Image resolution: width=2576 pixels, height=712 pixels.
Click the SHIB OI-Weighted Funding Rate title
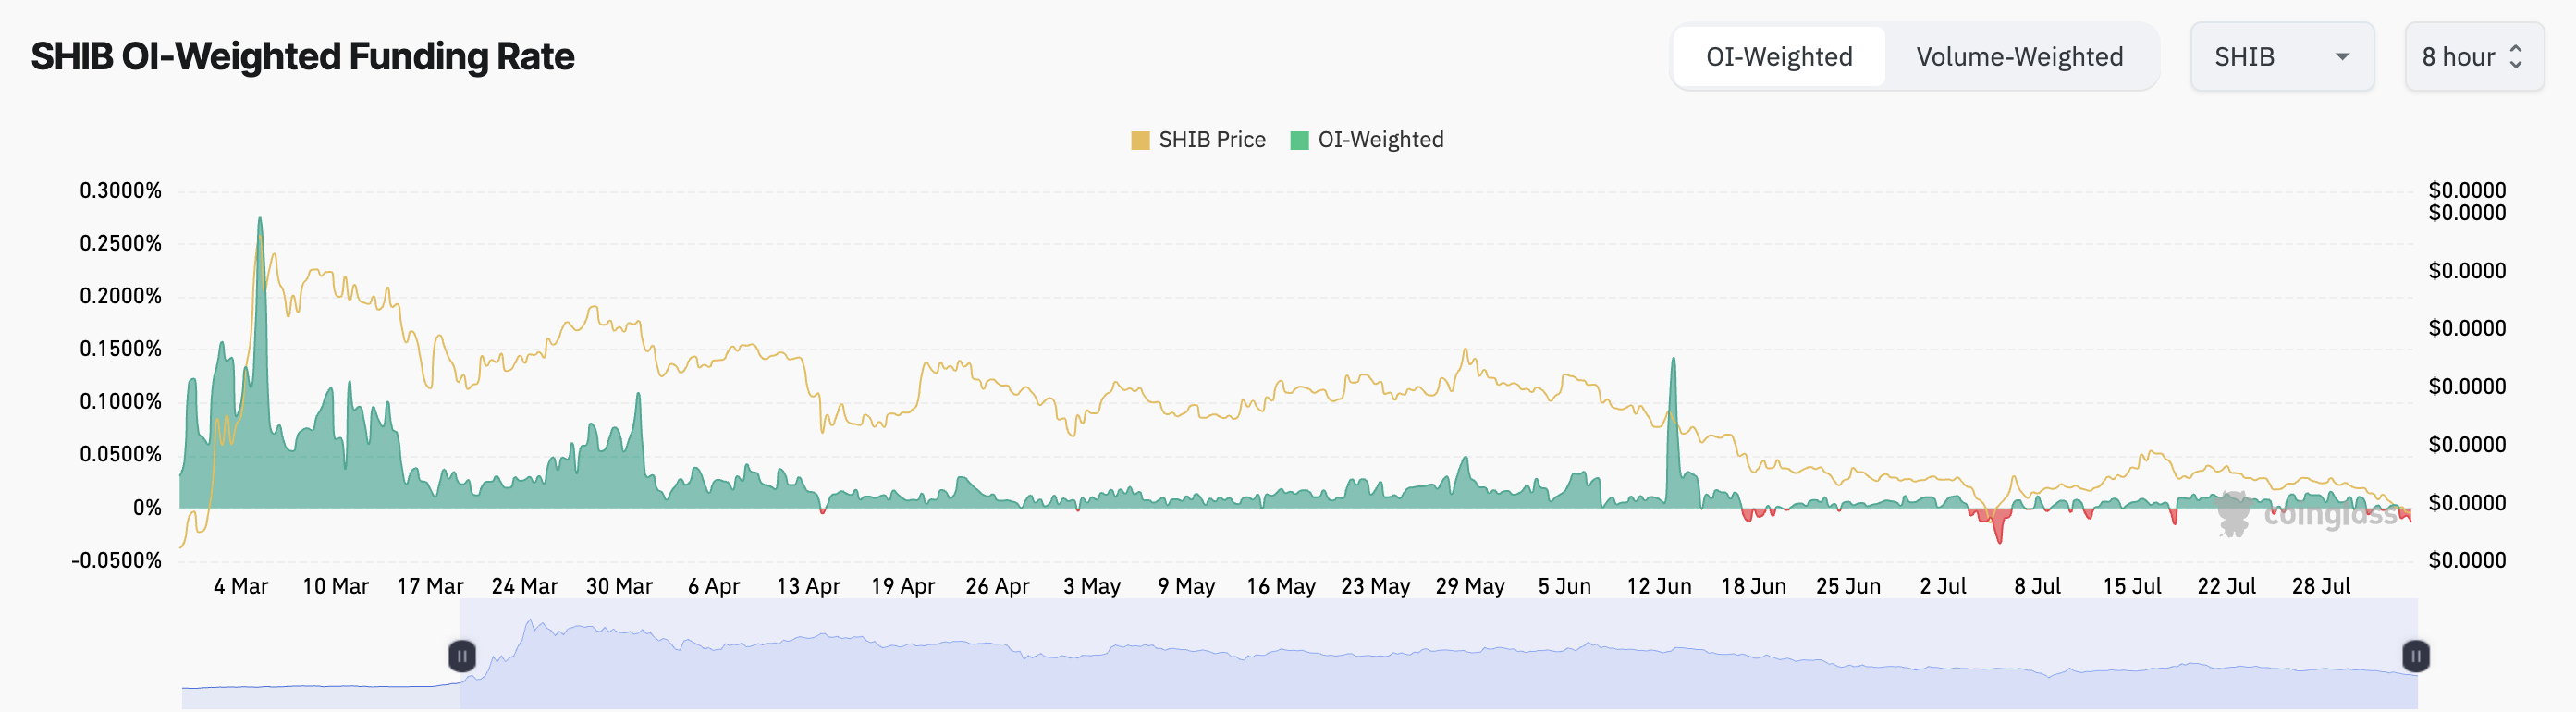302,57
